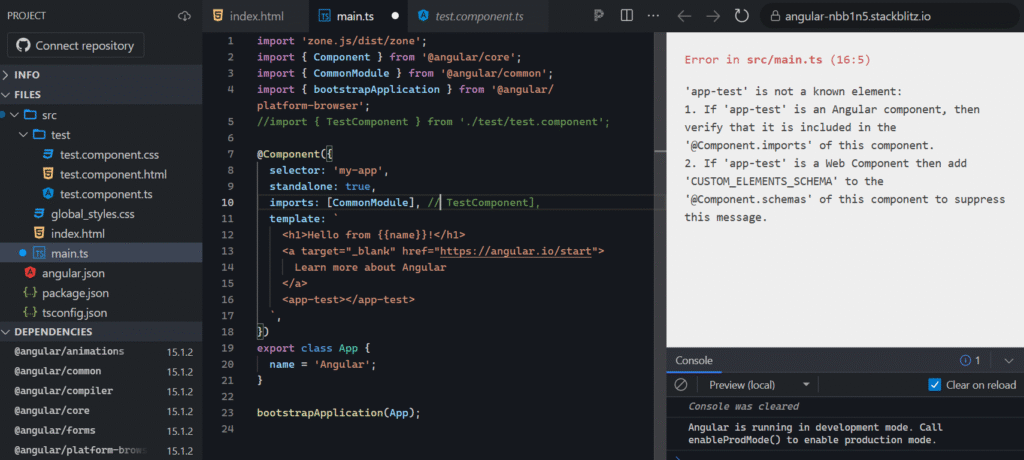Click the Angular icon next to test.component.ts in the file tree
This screenshot has height=460, width=1024.
[48, 194]
